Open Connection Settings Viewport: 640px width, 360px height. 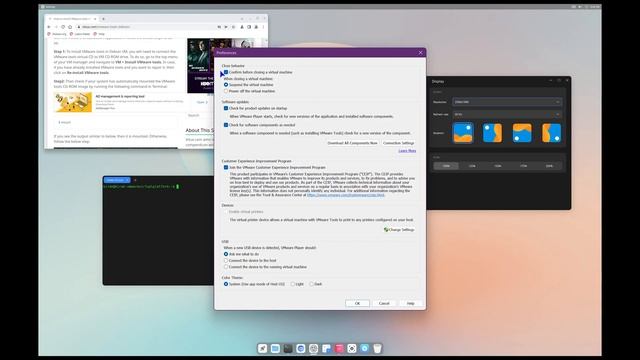[x=398, y=143]
